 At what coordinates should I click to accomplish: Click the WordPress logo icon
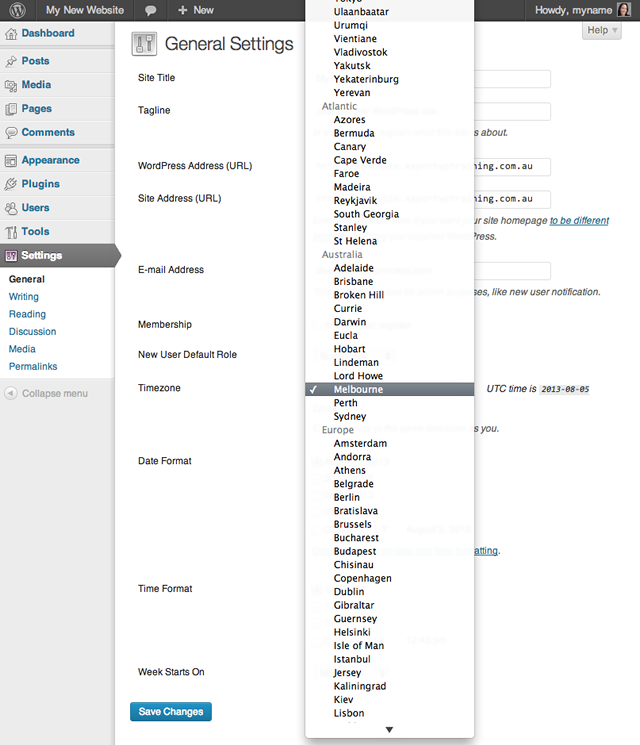point(17,10)
